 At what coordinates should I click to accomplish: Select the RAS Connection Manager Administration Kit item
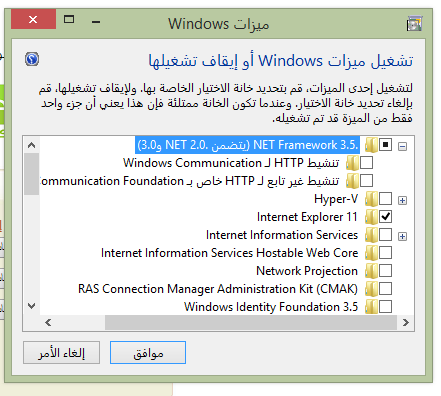pos(218,289)
